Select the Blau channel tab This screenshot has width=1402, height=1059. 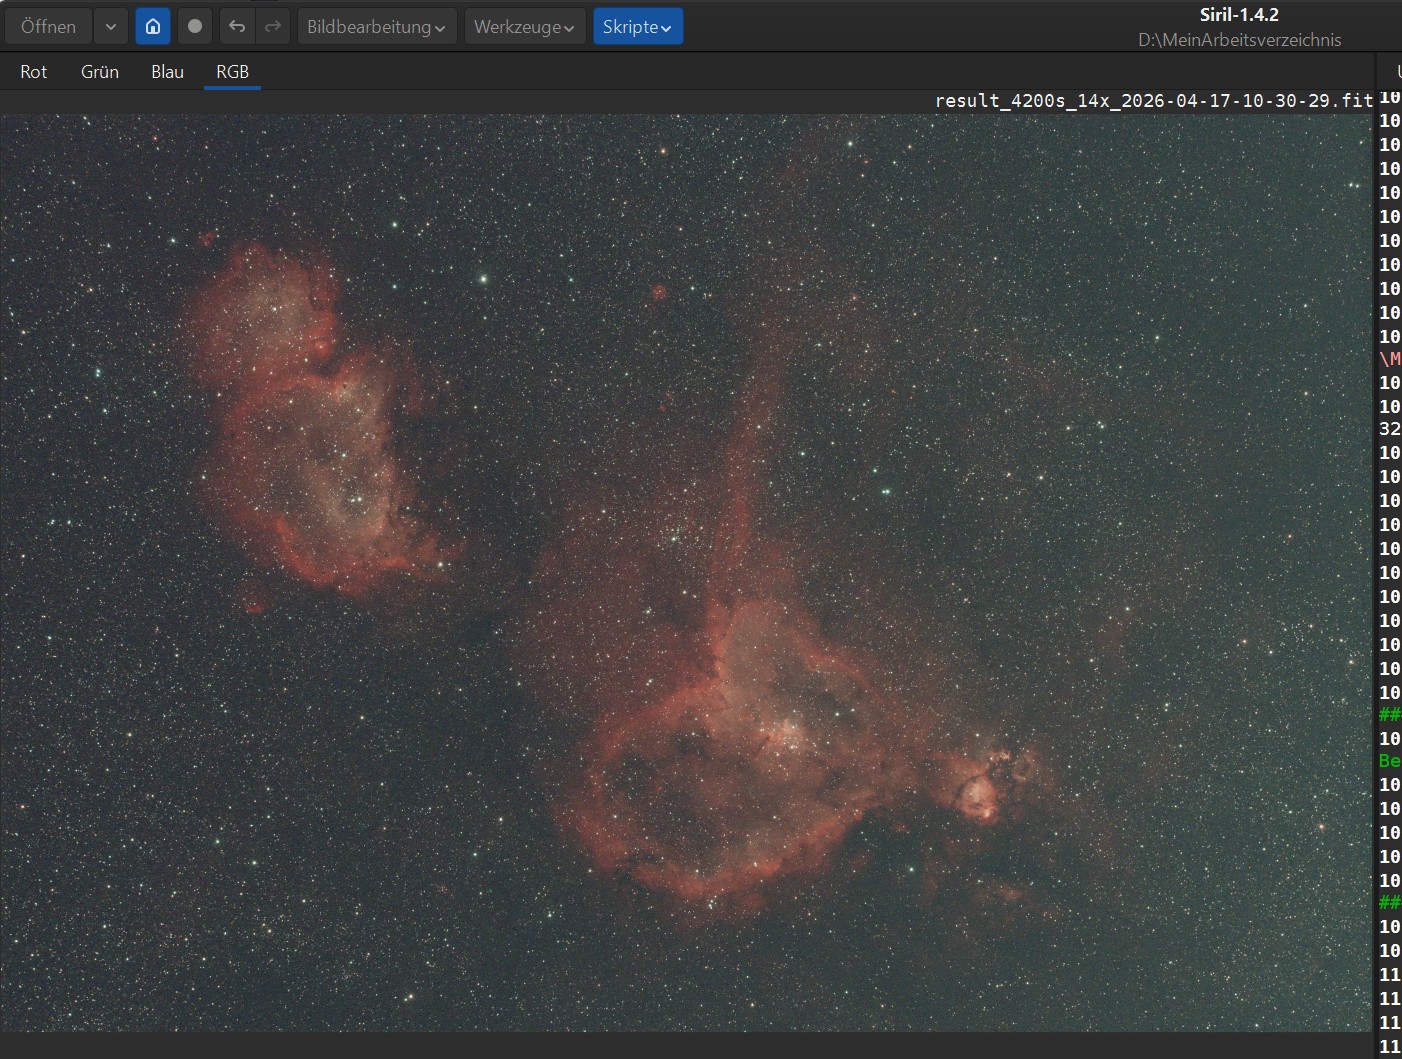click(x=167, y=72)
